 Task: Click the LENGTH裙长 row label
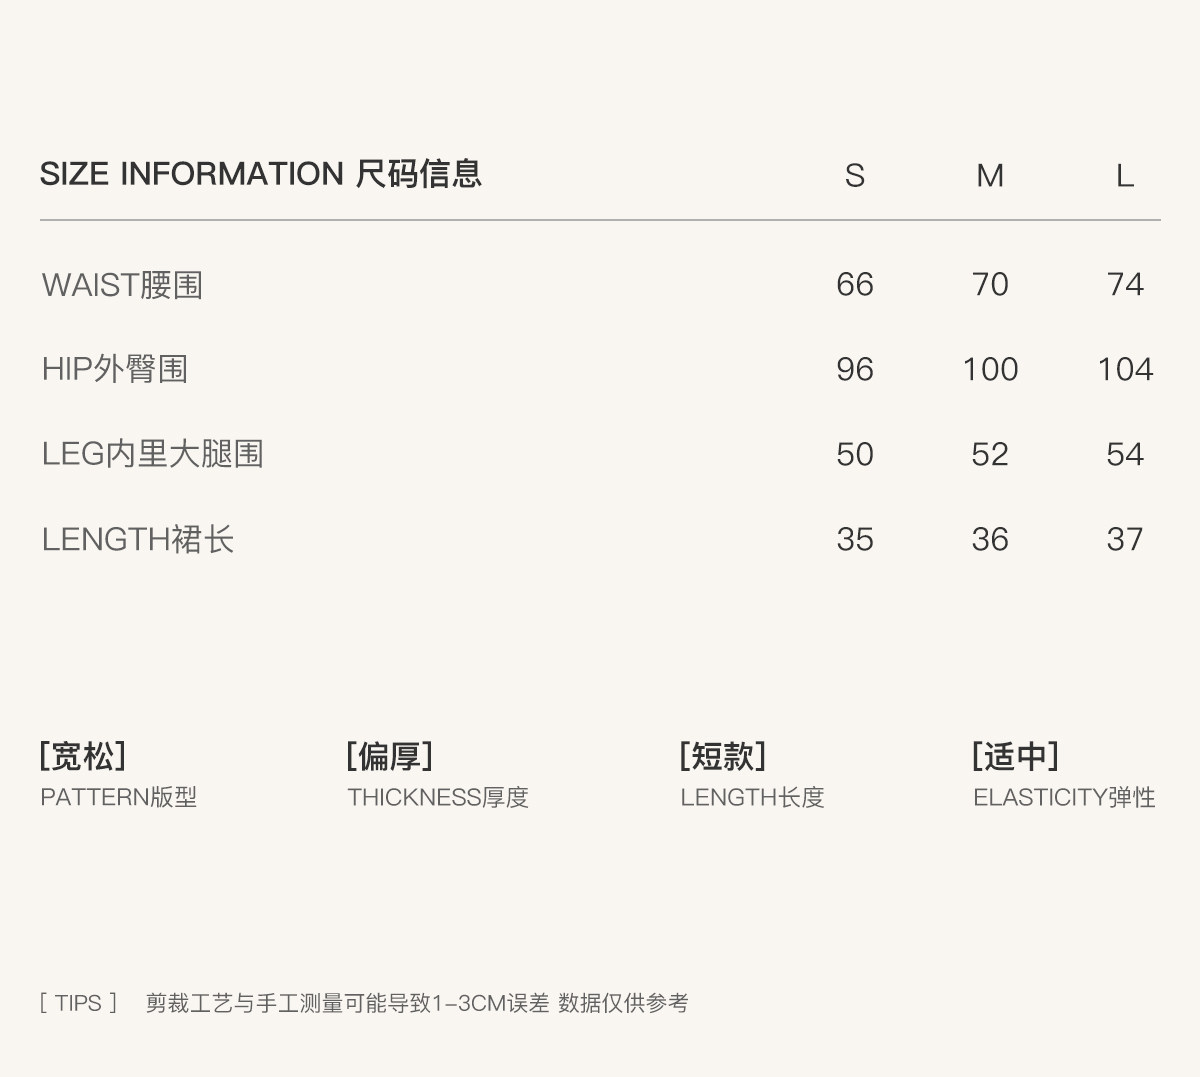tap(138, 540)
